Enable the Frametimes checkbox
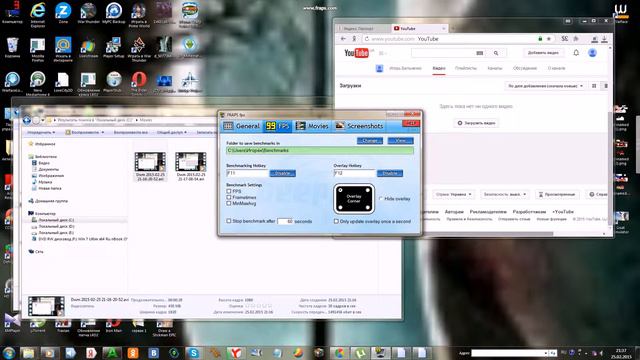 [x=229, y=197]
